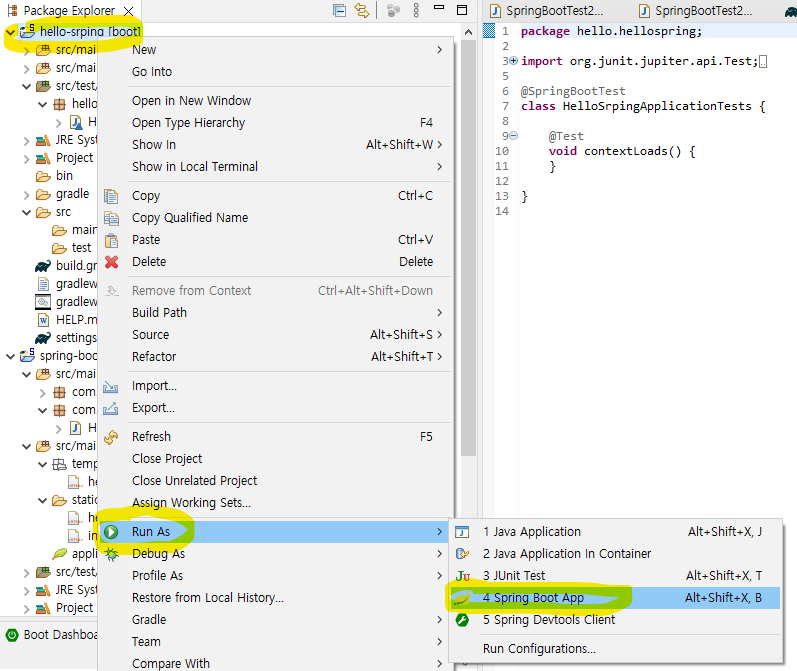Open the Build Path submenu
This screenshot has height=671, width=797.
click(x=275, y=313)
